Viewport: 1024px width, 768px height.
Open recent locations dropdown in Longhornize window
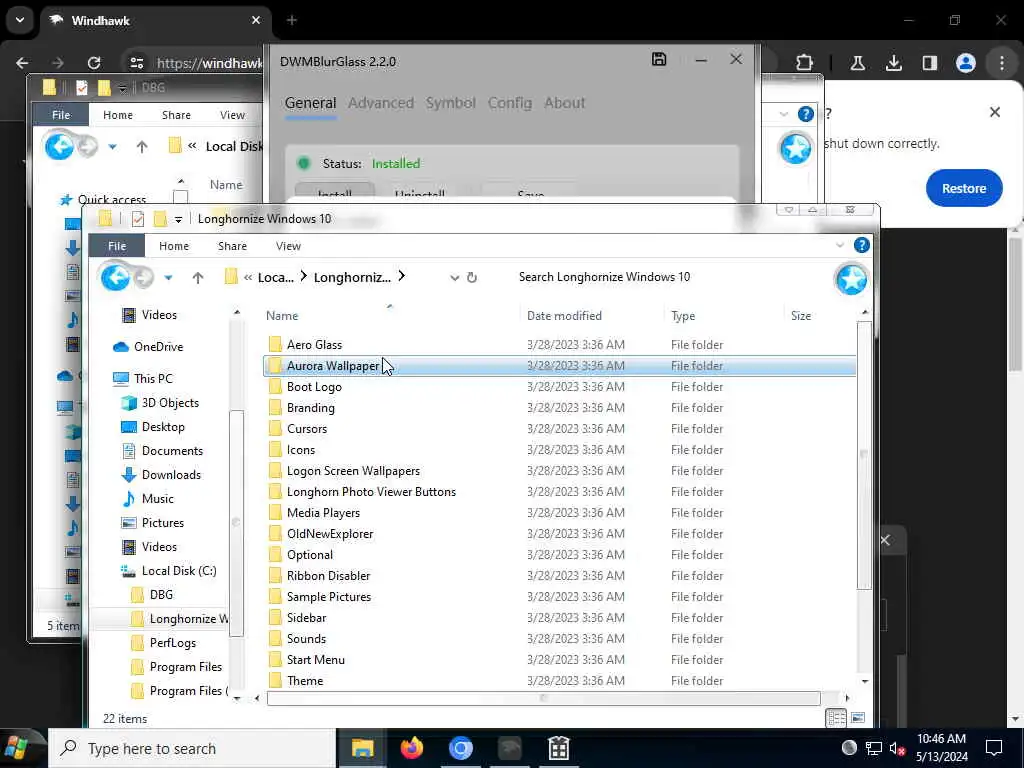pos(168,278)
